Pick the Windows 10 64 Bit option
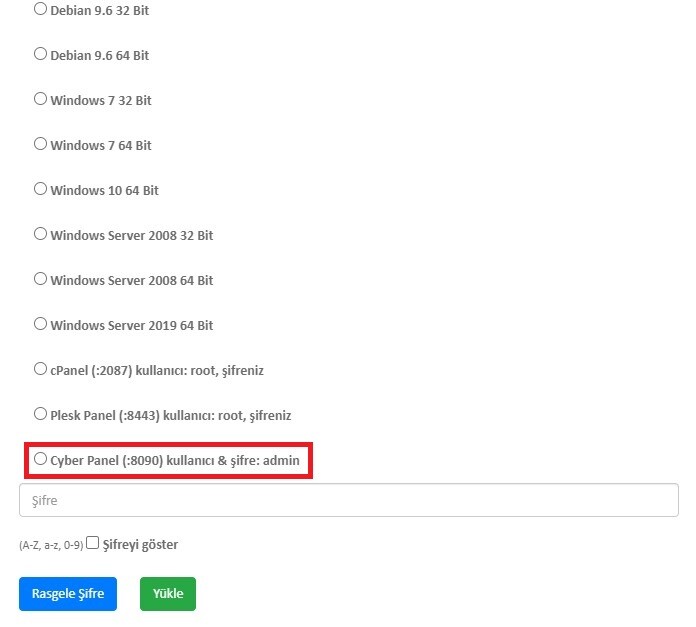Screen dimensions: 696x627 [40, 189]
